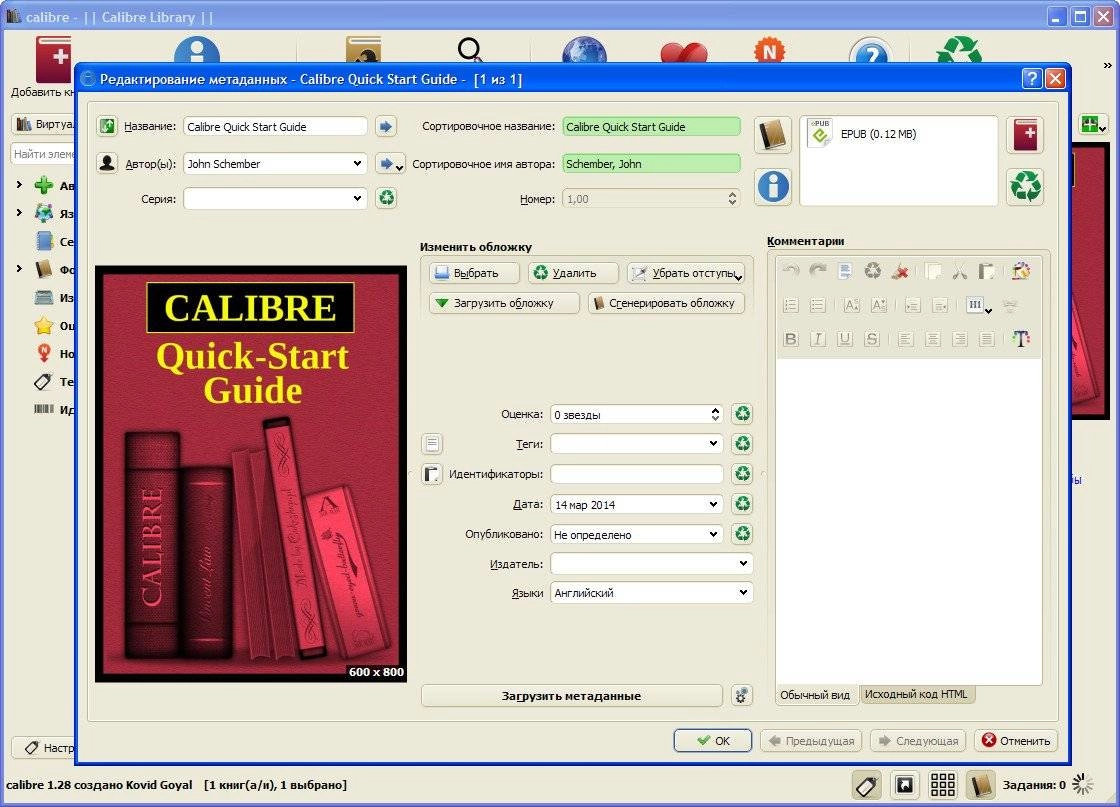Click the Оценка rating spinner
The height and width of the screenshot is (807, 1120).
click(636, 414)
